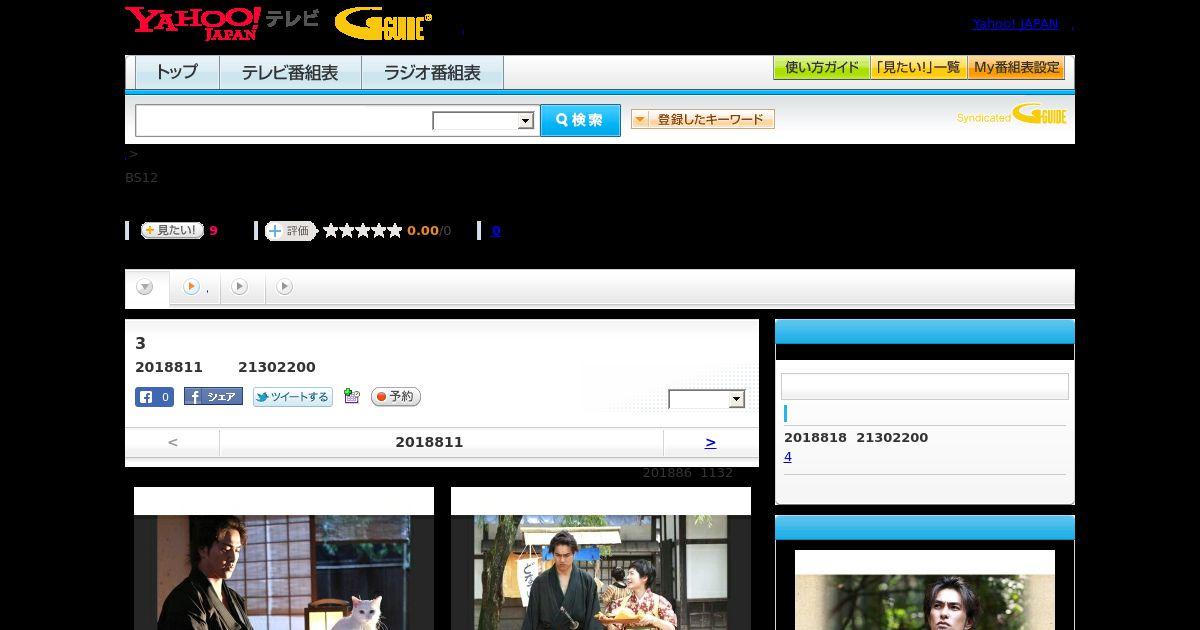Click the sidebar 2018818 21302200 schedule text
Image resolution: width=1200 pixels, height=630 pixels.
click(856, 438)
